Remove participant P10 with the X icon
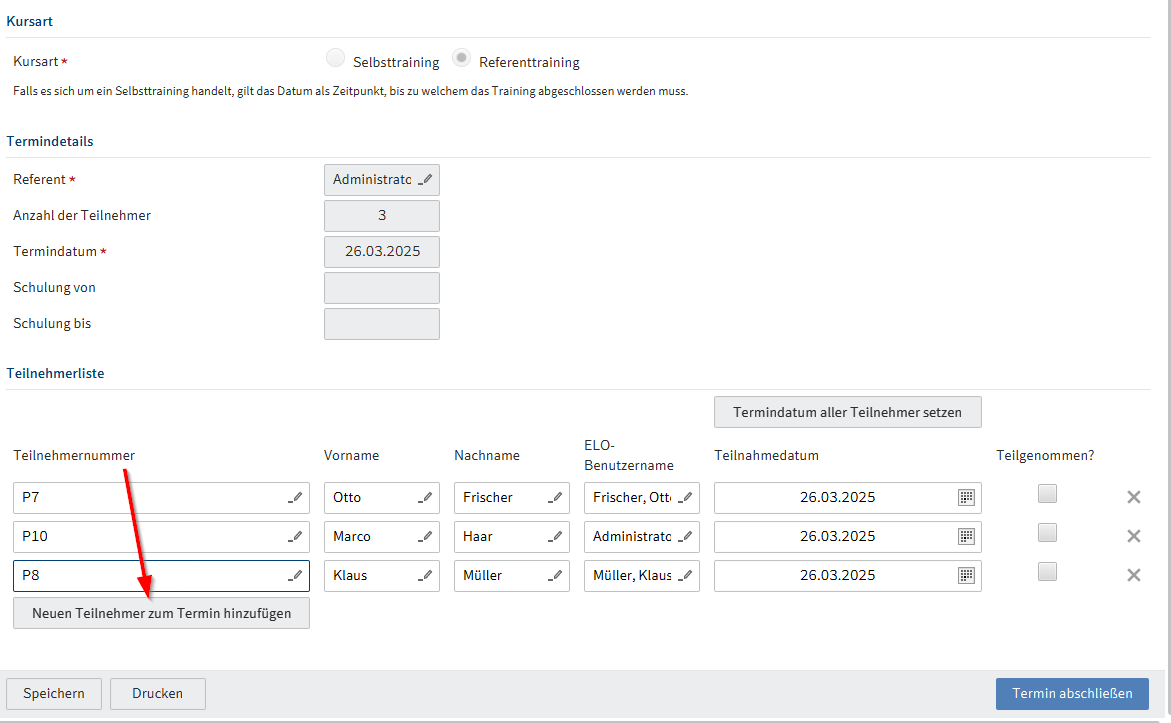1171x723 pixels. [x=1133, y=536]
